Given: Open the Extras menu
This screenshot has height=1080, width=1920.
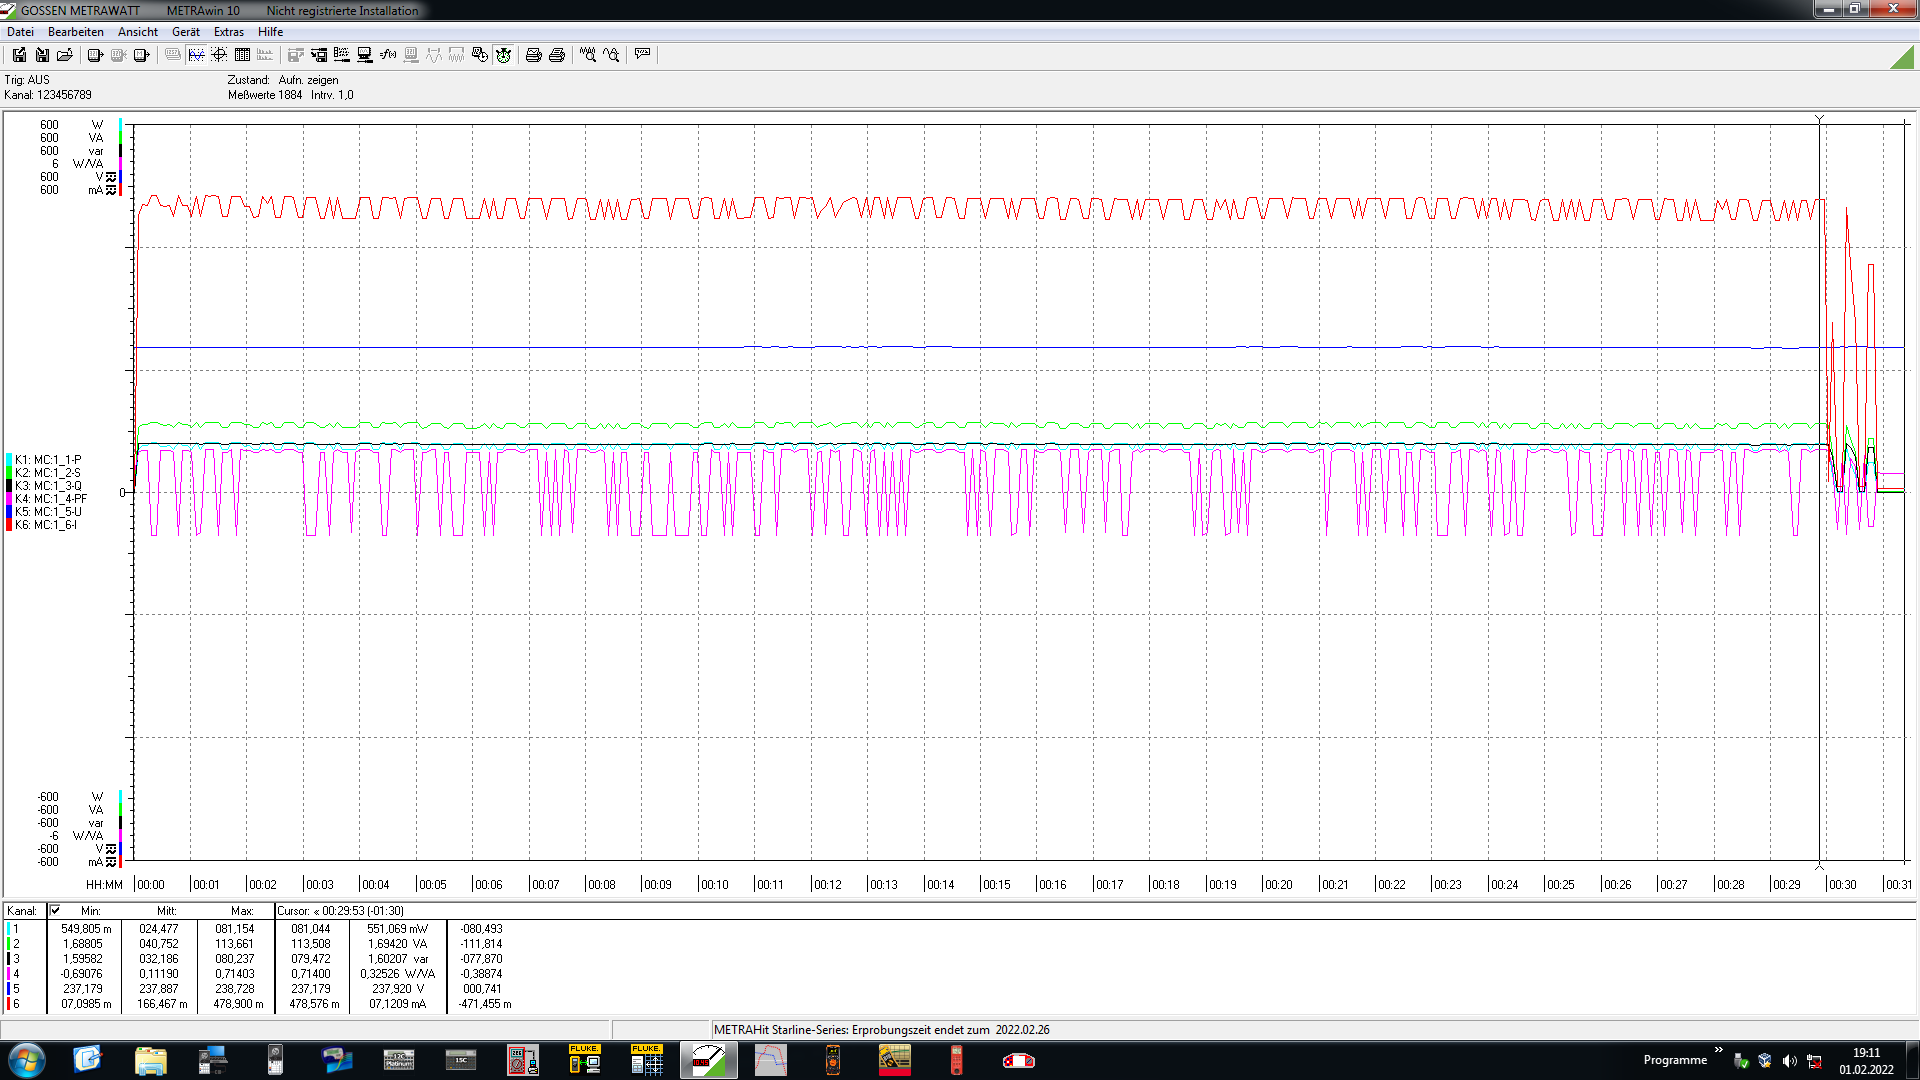Looking at the screenshot, I should [x=228, y=32].
